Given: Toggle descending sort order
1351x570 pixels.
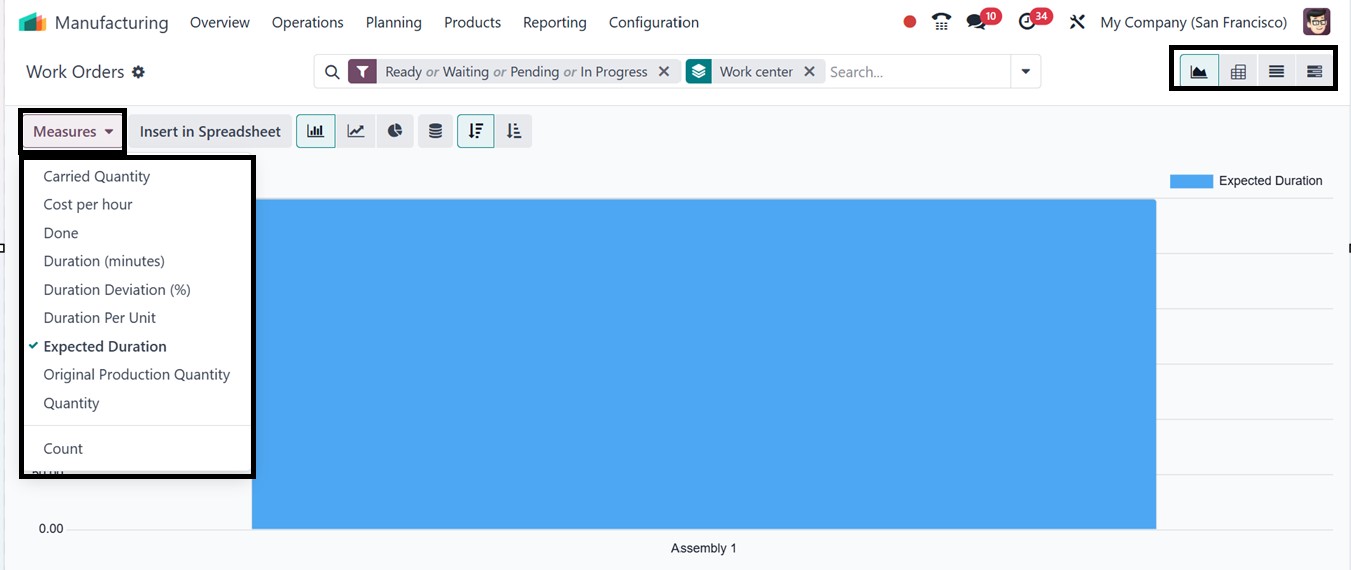Looking at the screenshot, I should 476,131.
